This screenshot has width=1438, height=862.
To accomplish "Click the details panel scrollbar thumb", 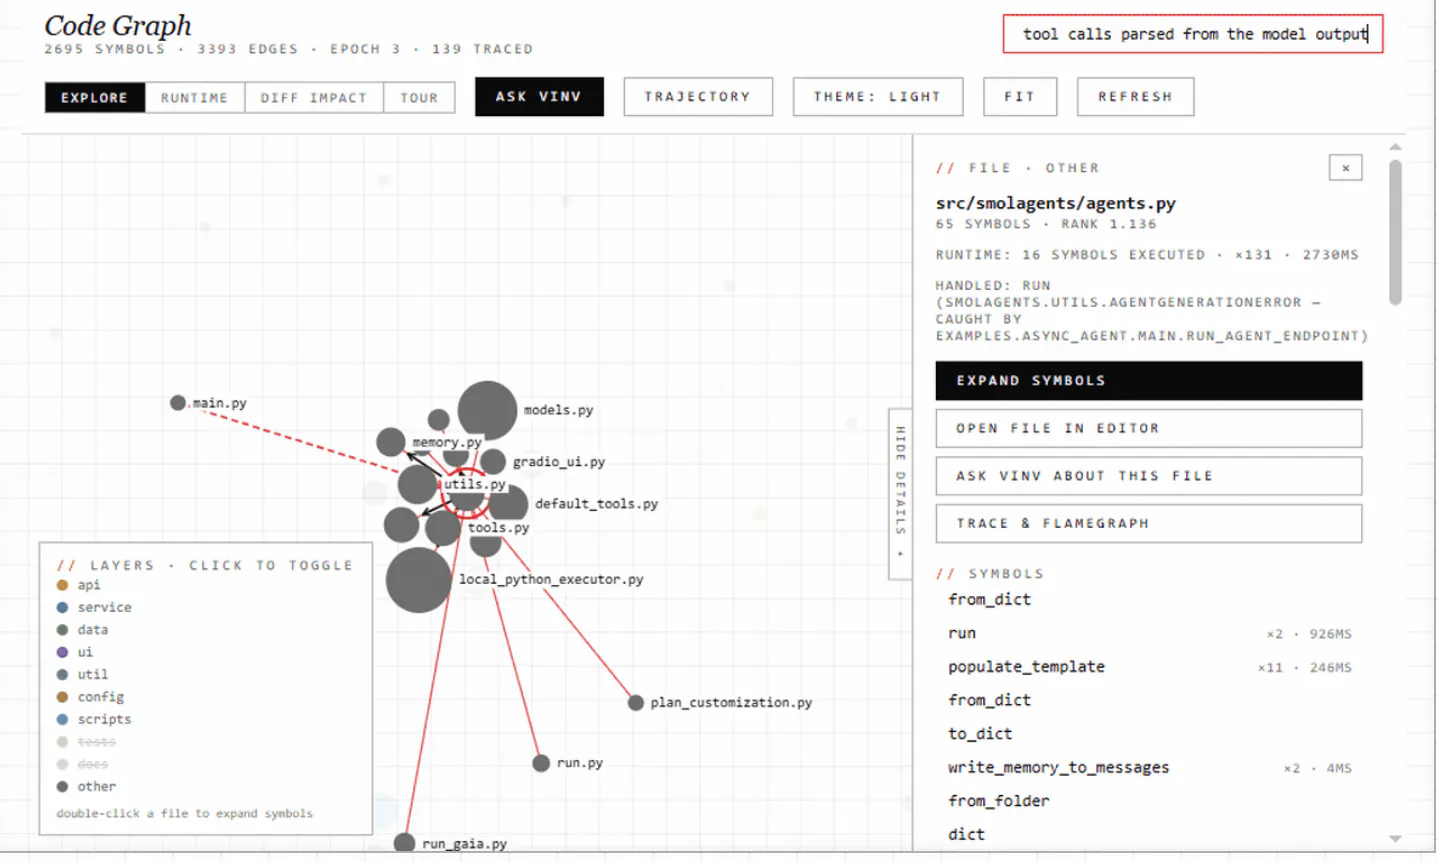I will point(1395,232).
